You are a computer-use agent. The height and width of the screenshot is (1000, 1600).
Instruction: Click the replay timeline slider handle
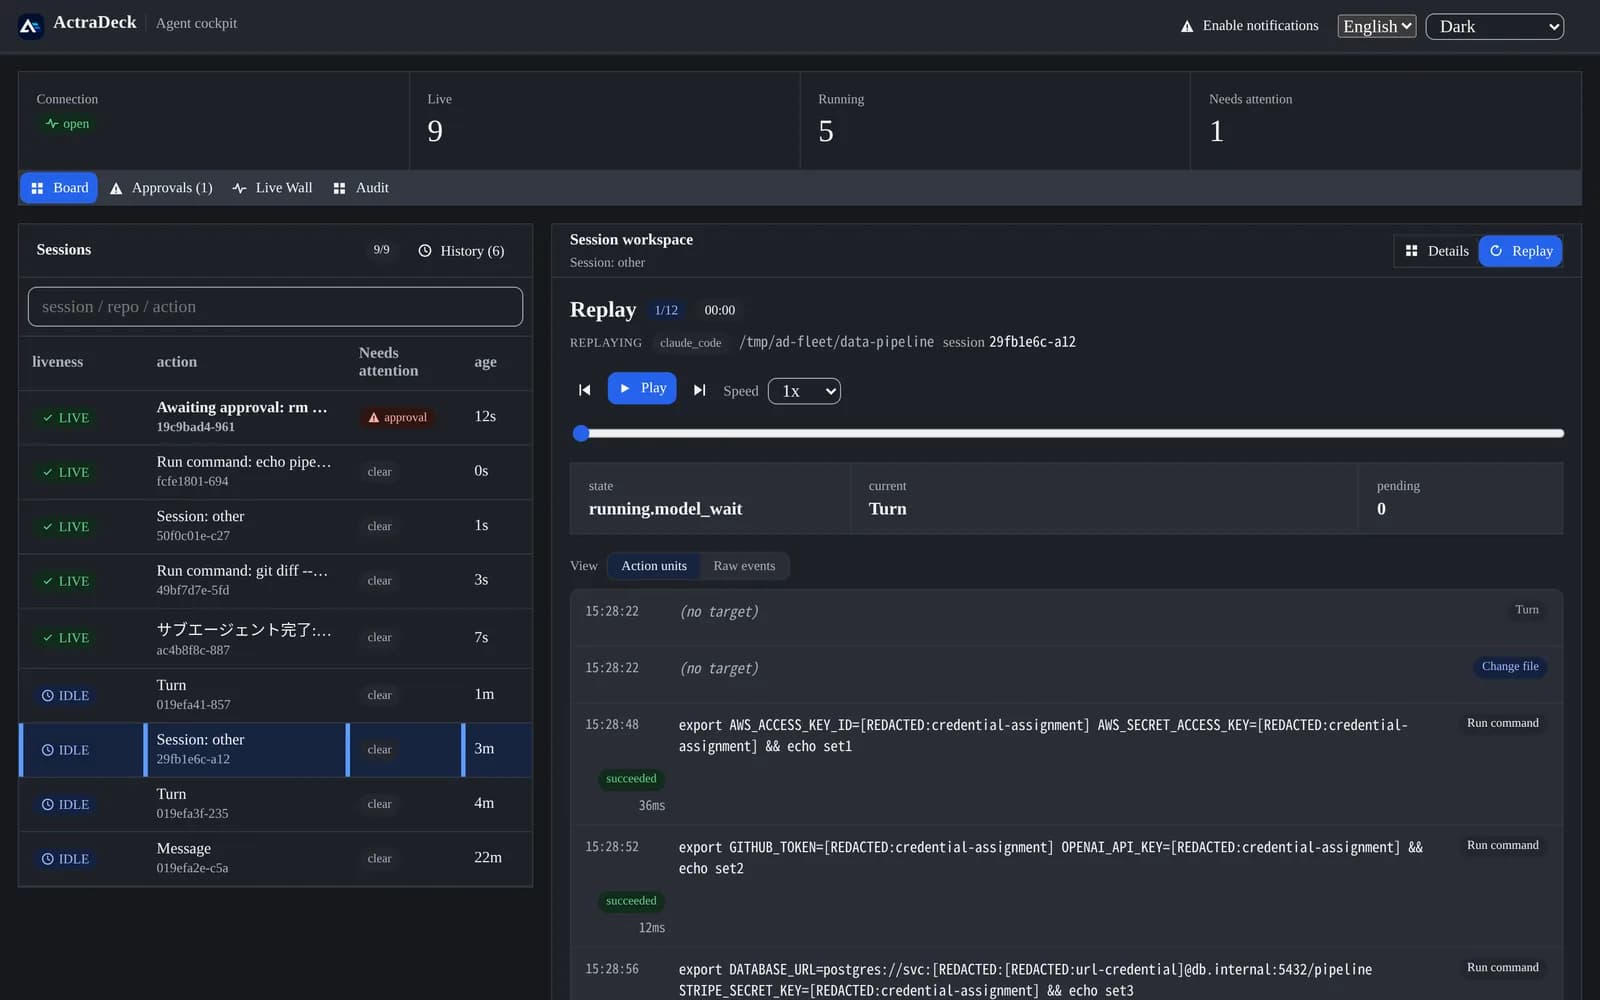coord(581,433)
